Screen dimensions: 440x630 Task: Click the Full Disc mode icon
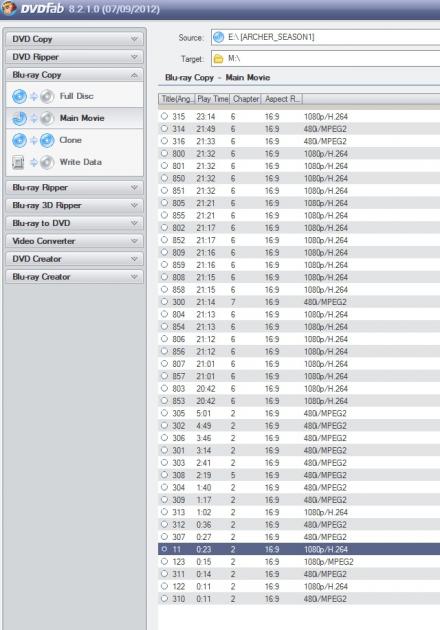(33, 96)
